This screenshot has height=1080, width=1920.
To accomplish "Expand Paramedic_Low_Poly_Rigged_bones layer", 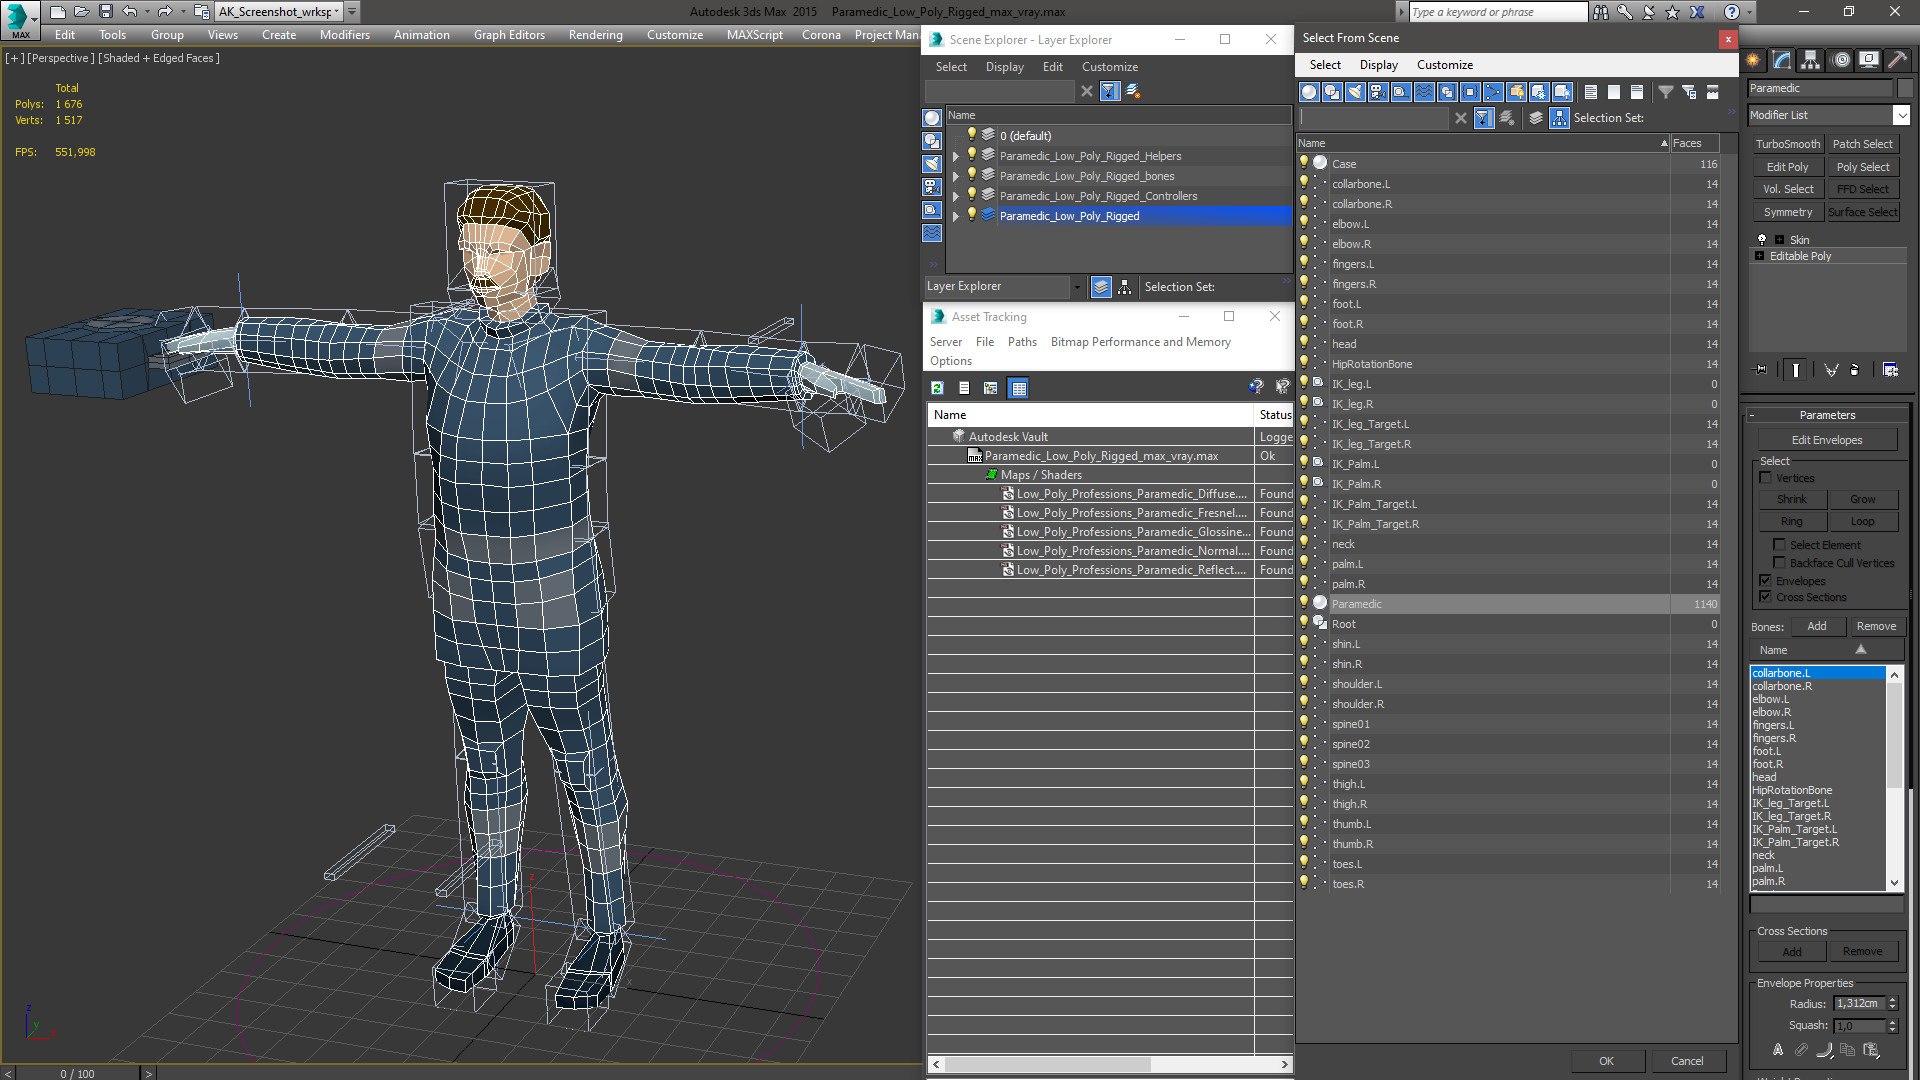I will click(x=956, y=176).
